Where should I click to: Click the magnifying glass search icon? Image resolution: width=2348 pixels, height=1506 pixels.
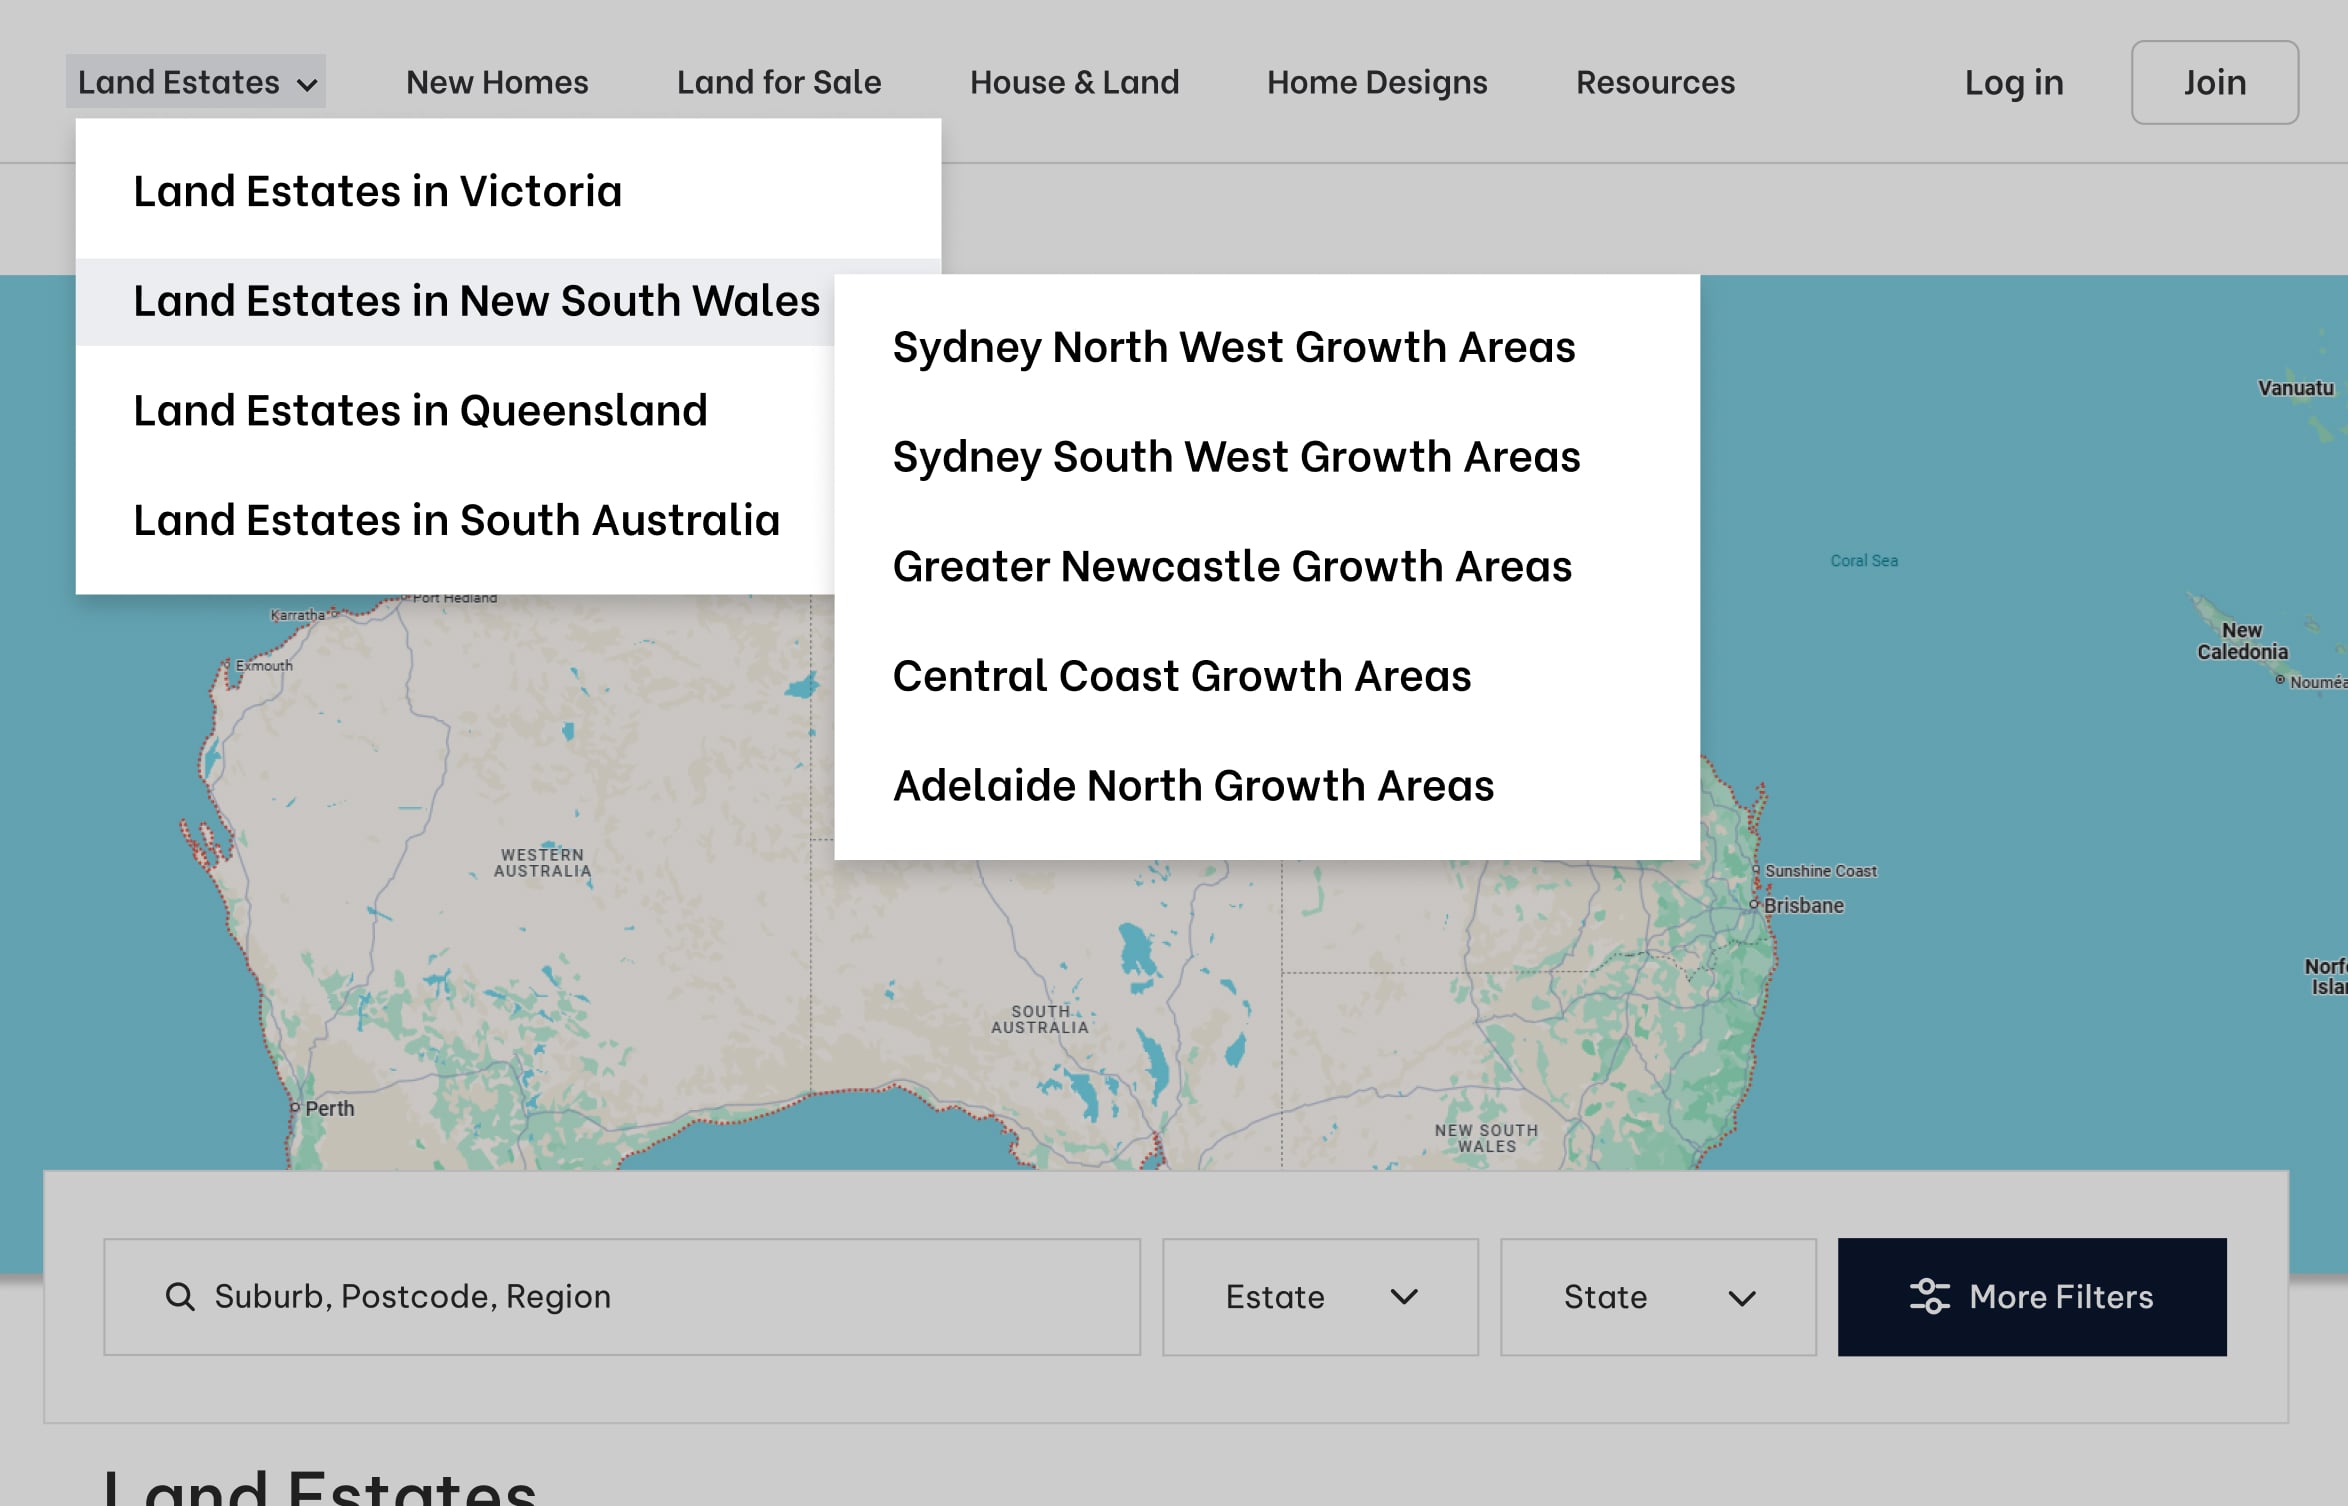click(180, 1296)
